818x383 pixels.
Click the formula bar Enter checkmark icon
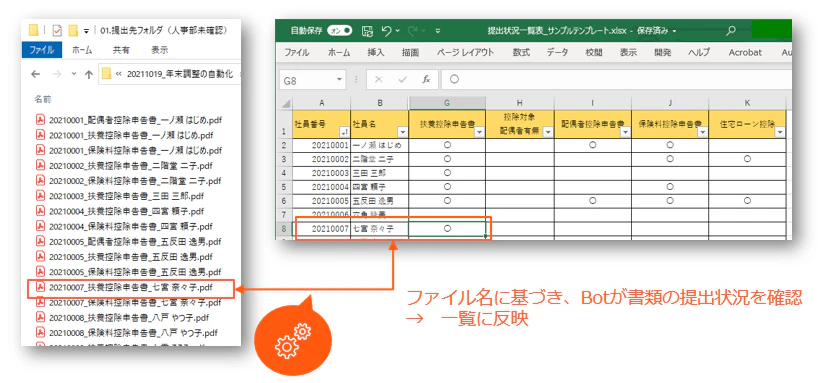402,79
